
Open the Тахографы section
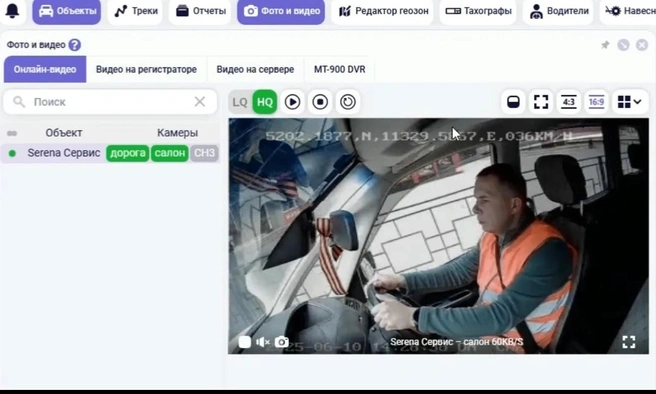point(478,11)
